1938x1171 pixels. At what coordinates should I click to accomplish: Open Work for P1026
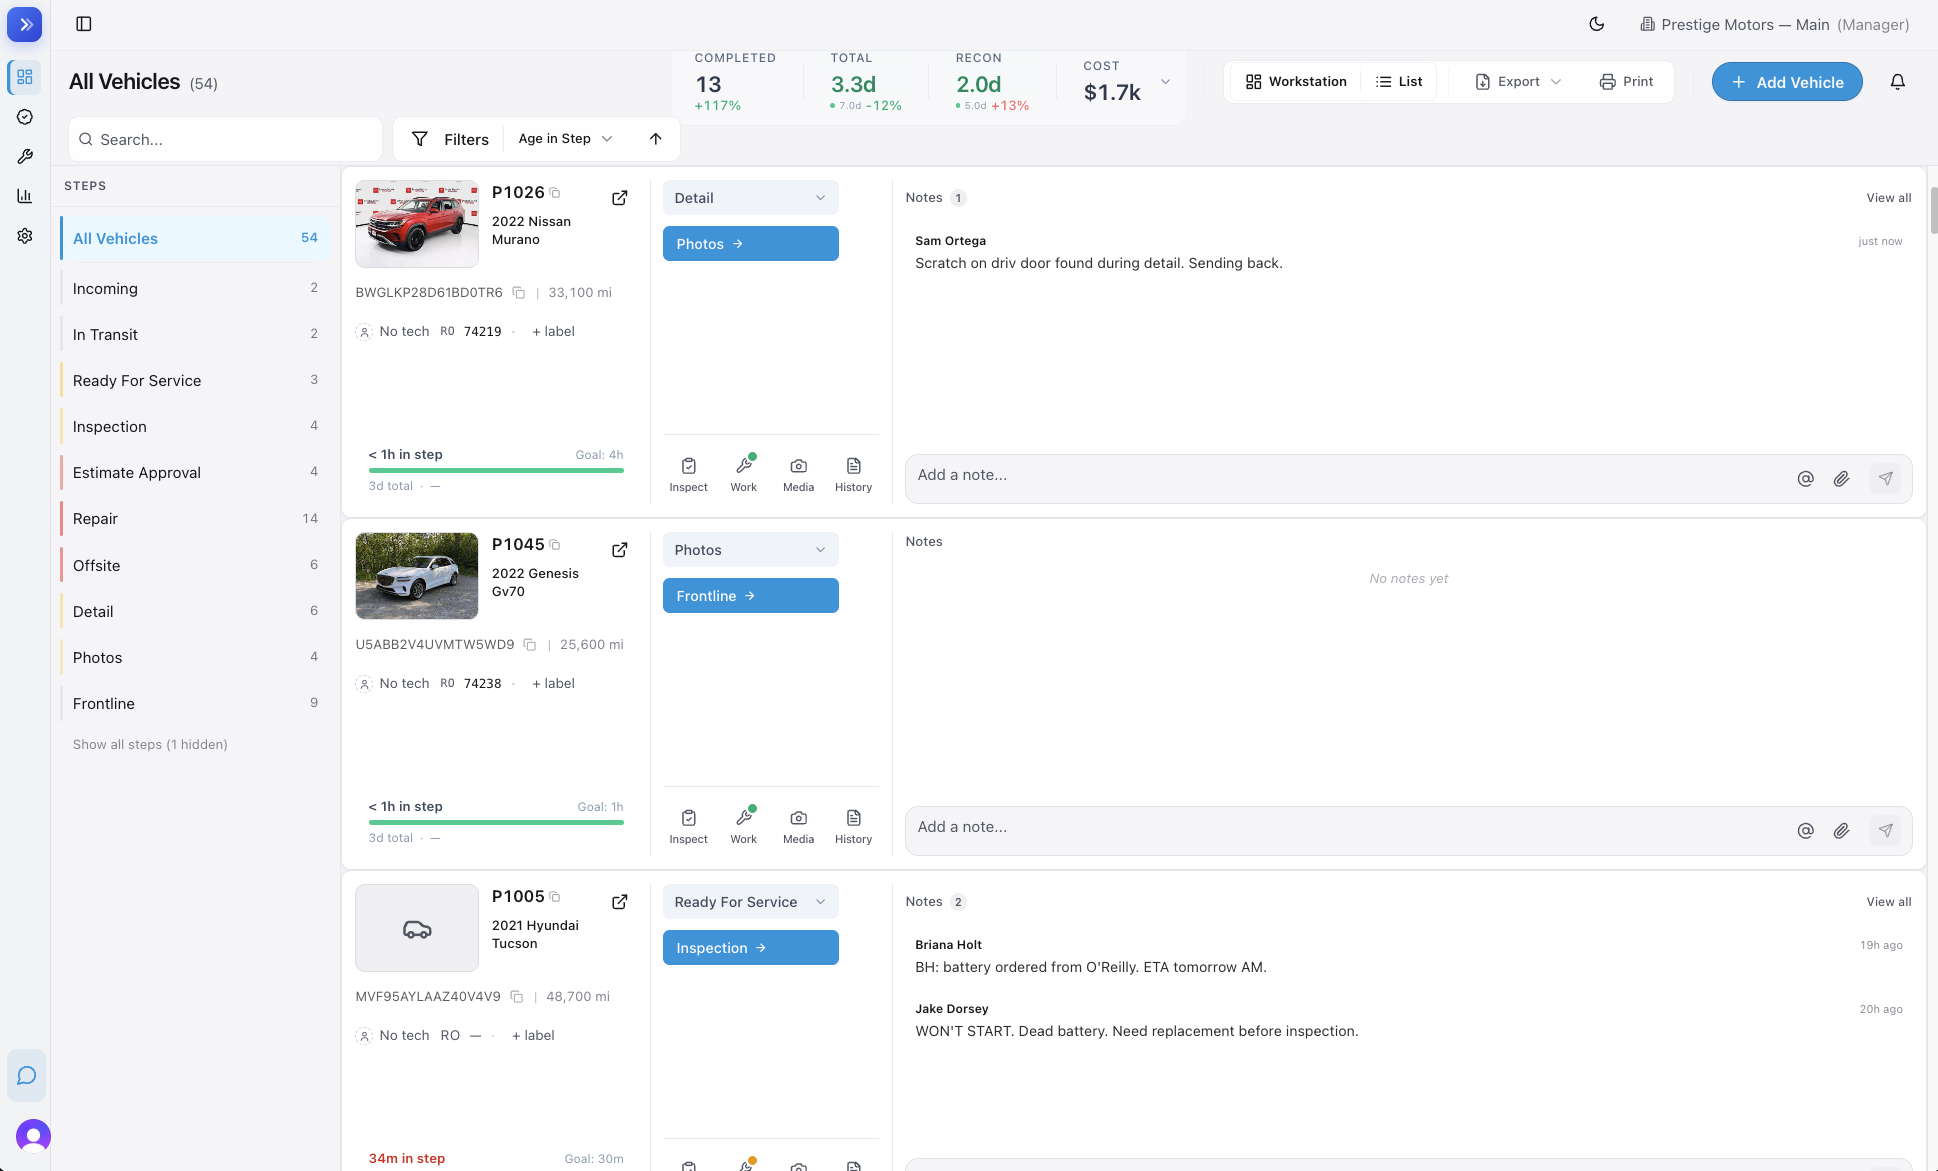pos(744,474)
